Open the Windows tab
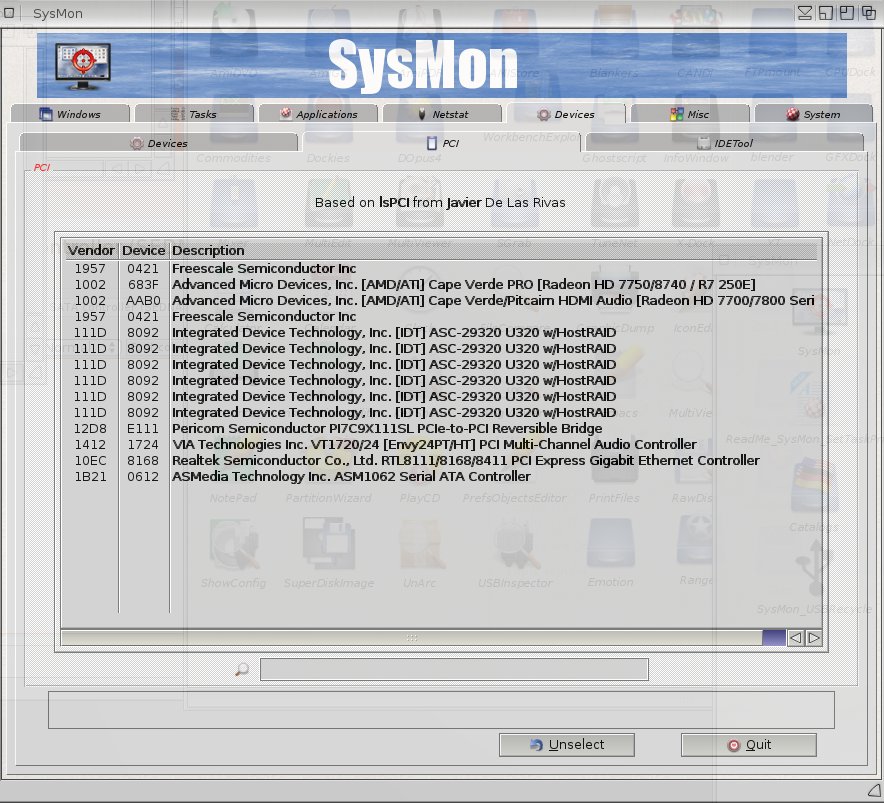 (70, 114)
